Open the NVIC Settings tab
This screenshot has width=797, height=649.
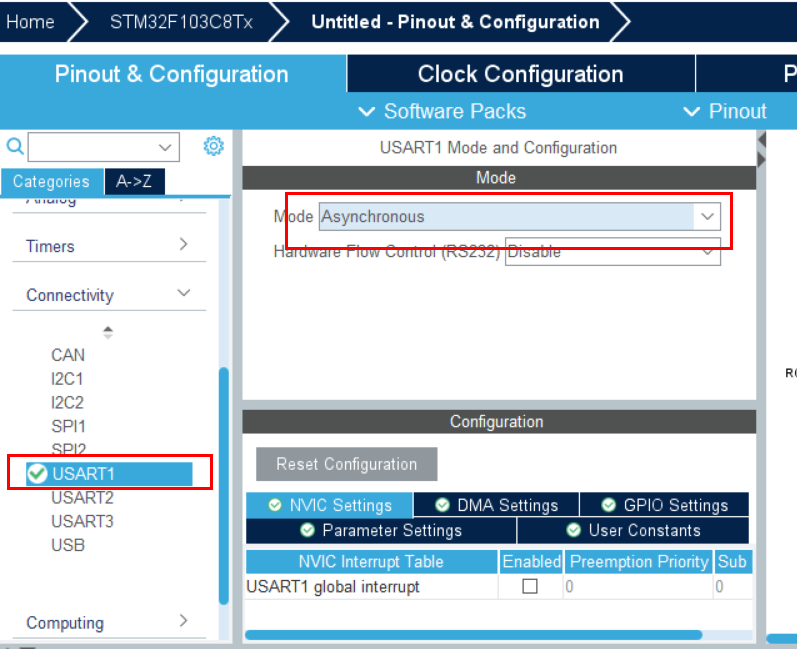coord(330,505)
